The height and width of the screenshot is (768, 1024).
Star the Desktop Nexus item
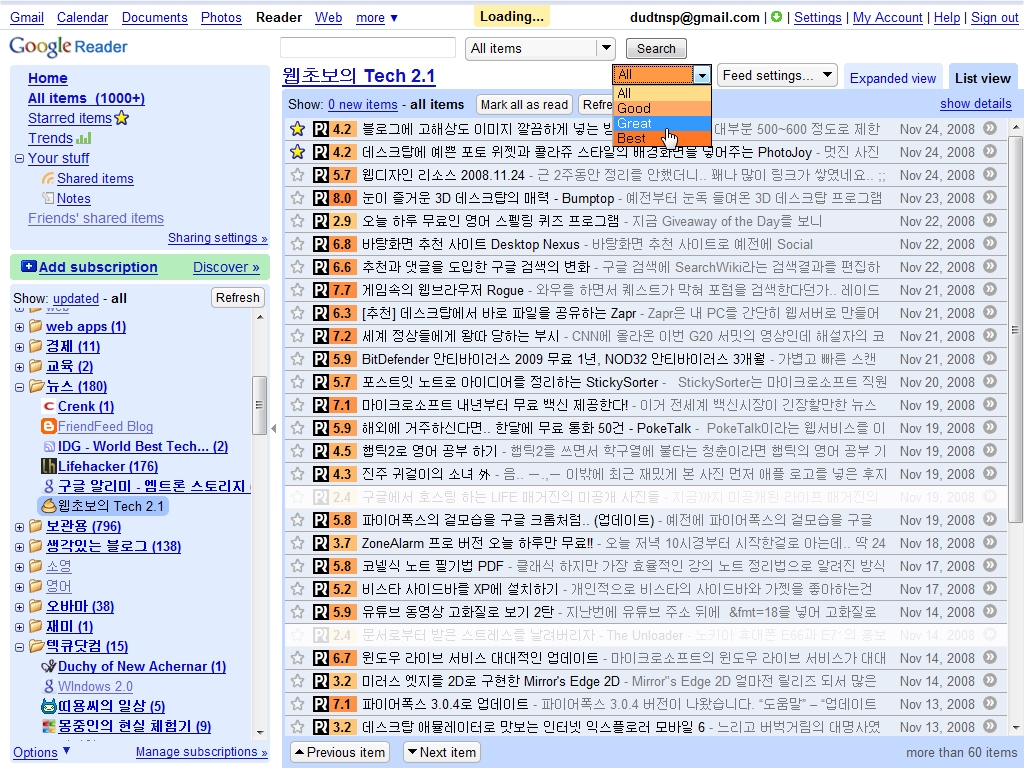pyautogui.click(x=297, y=244)
